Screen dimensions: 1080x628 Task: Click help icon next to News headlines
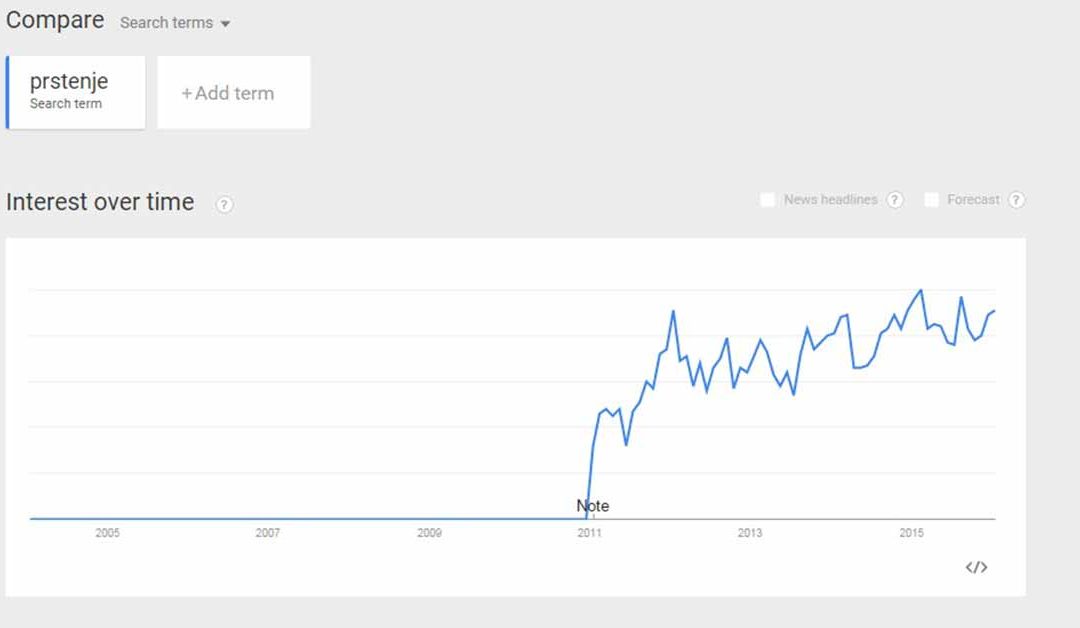click(895, 200)
